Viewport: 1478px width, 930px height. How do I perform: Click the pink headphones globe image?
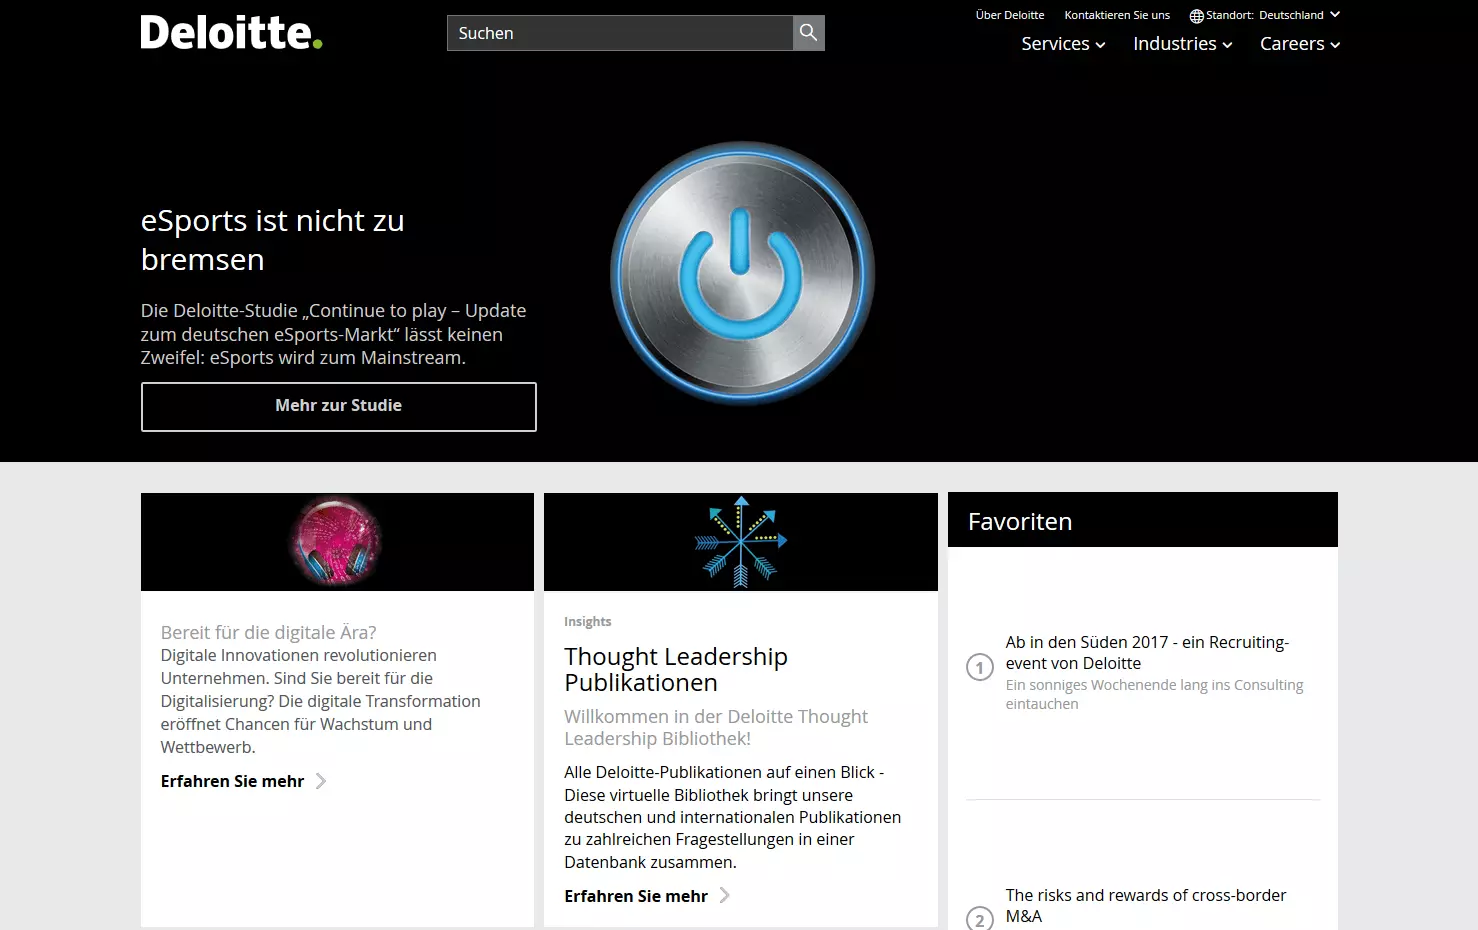coord(336,541)
